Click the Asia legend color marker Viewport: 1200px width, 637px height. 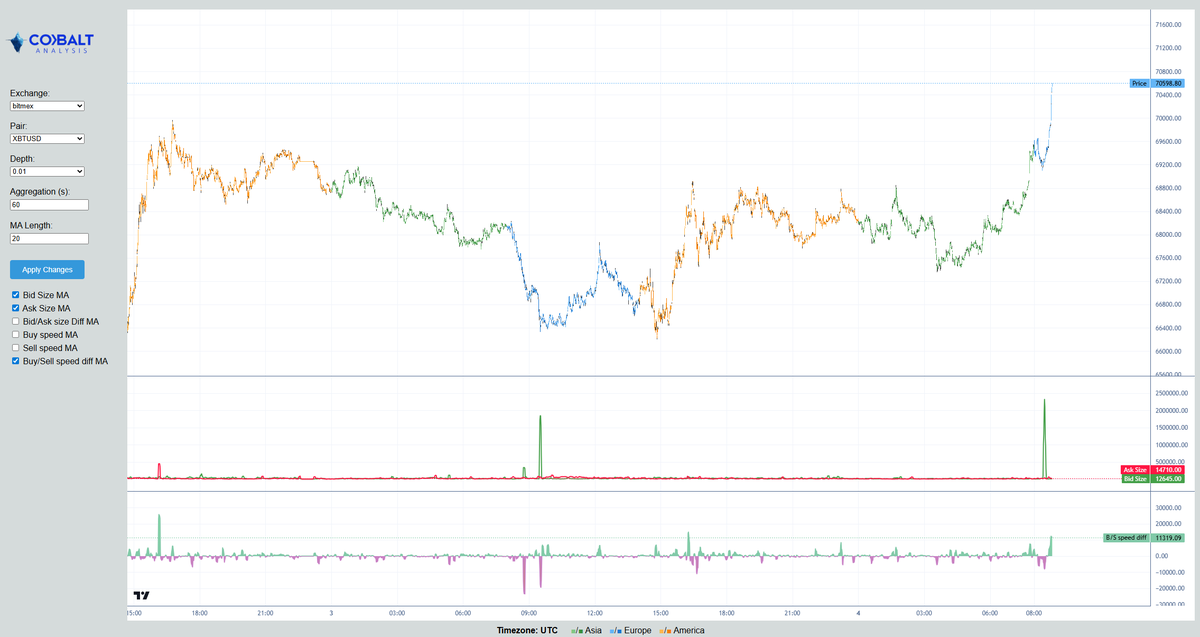576,631
